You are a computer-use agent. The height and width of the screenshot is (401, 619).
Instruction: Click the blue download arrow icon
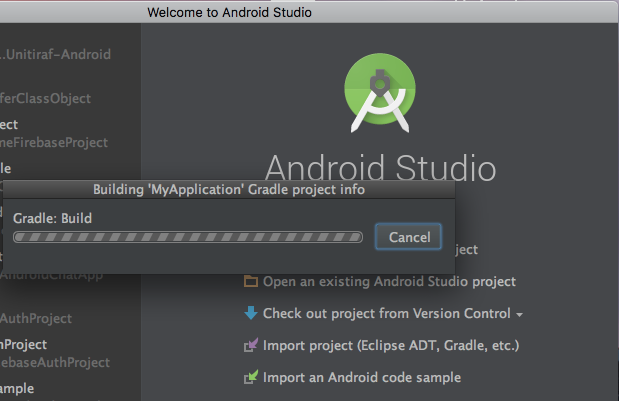point(251,313)
